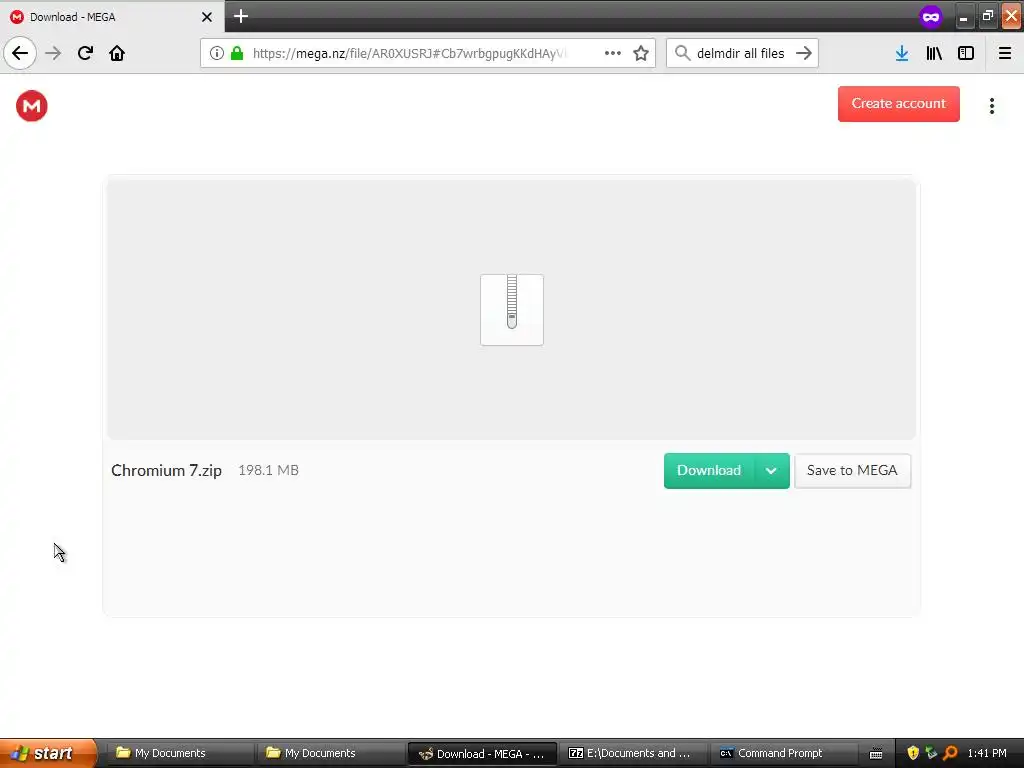1024x768 pixels.
Task: Close the Download - MEGA tab
Action: click(207, 17)
